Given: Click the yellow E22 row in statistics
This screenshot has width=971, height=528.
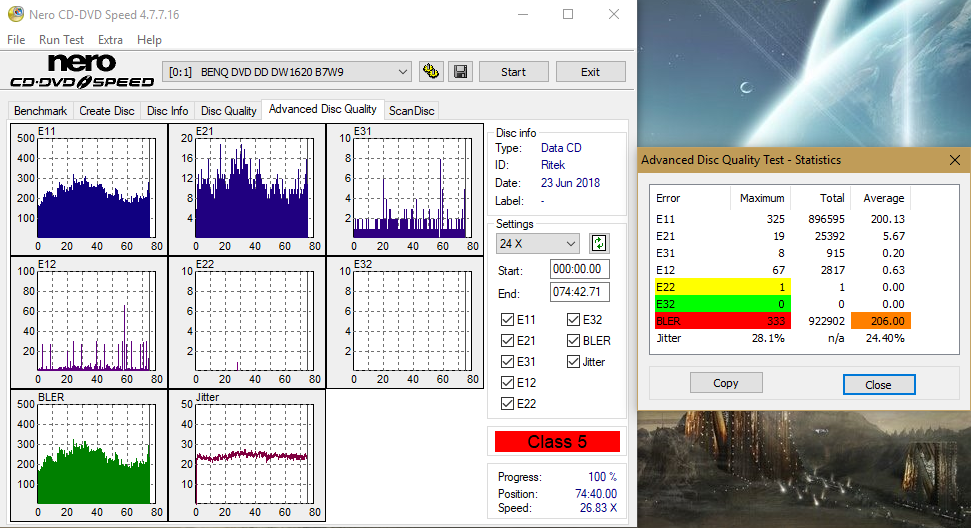Looking at the screenshot, I should [x=722, y=287].
